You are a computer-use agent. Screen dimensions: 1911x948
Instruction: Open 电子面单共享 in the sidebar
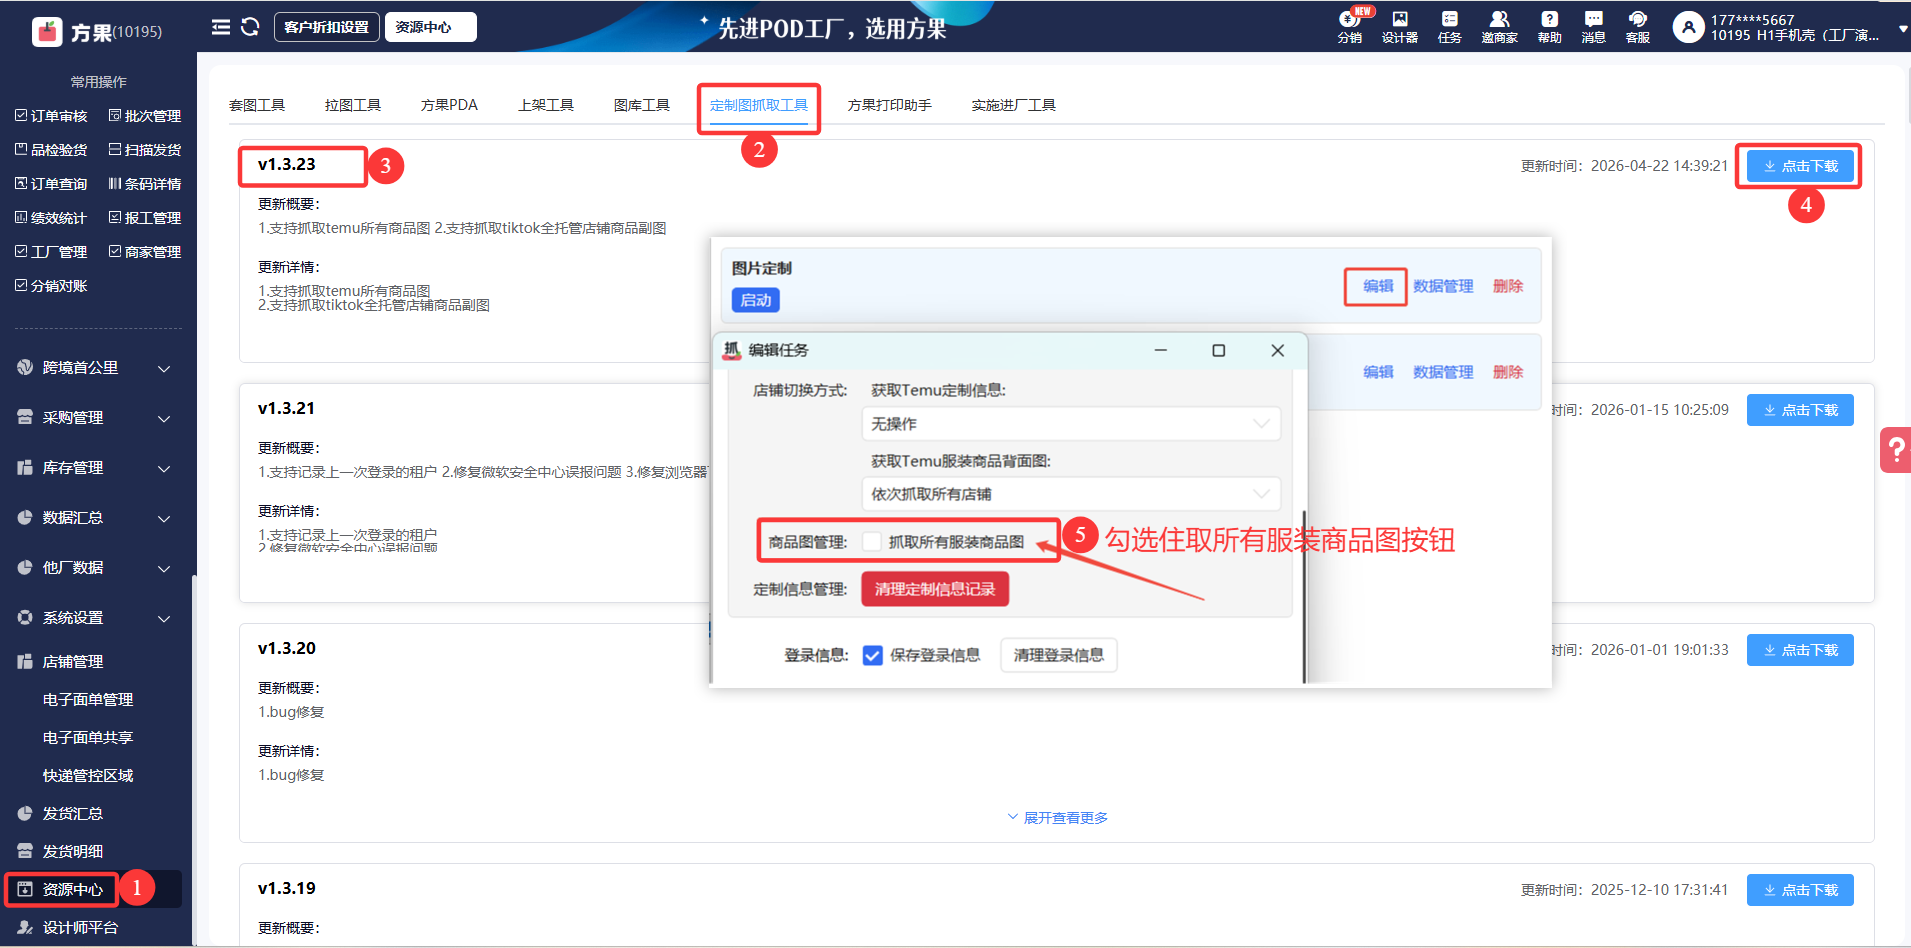[88, 738]
